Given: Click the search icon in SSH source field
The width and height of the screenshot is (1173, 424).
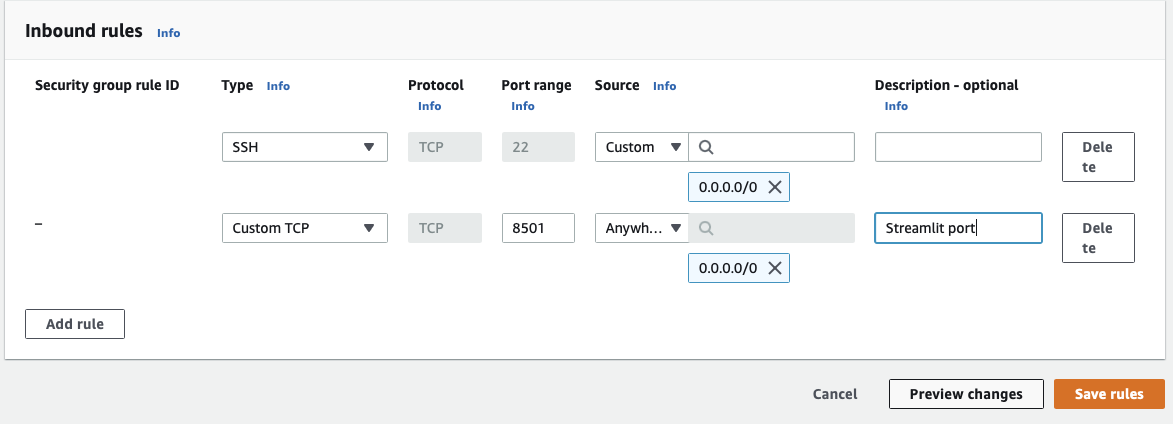Looking at the screenshot, I should (705, 147).
